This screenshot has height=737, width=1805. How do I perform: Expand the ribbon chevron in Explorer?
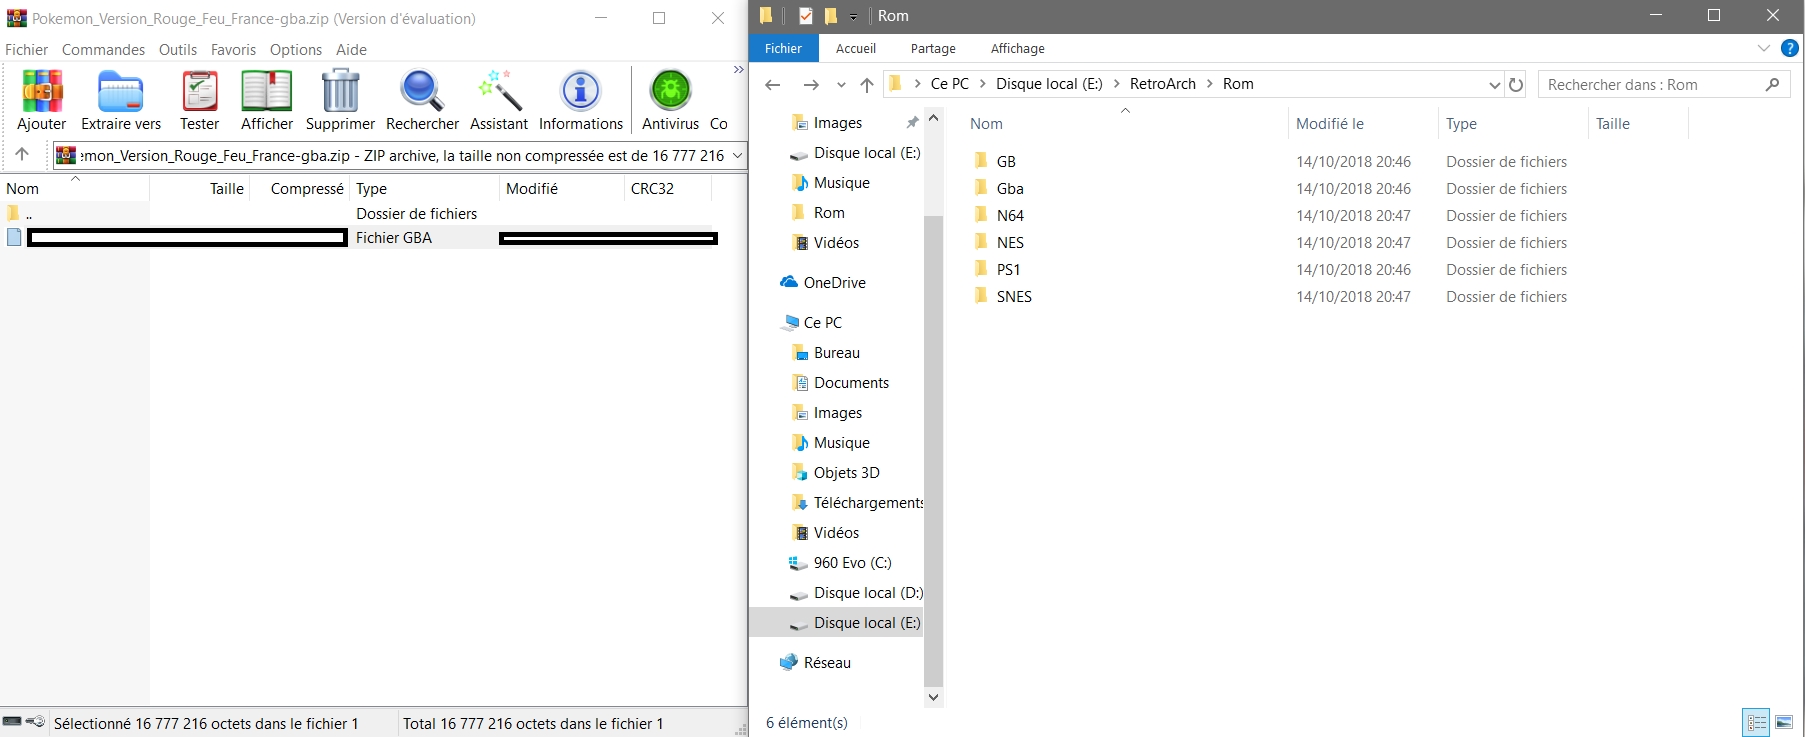pyautogui.click(x=1763, y=48)
